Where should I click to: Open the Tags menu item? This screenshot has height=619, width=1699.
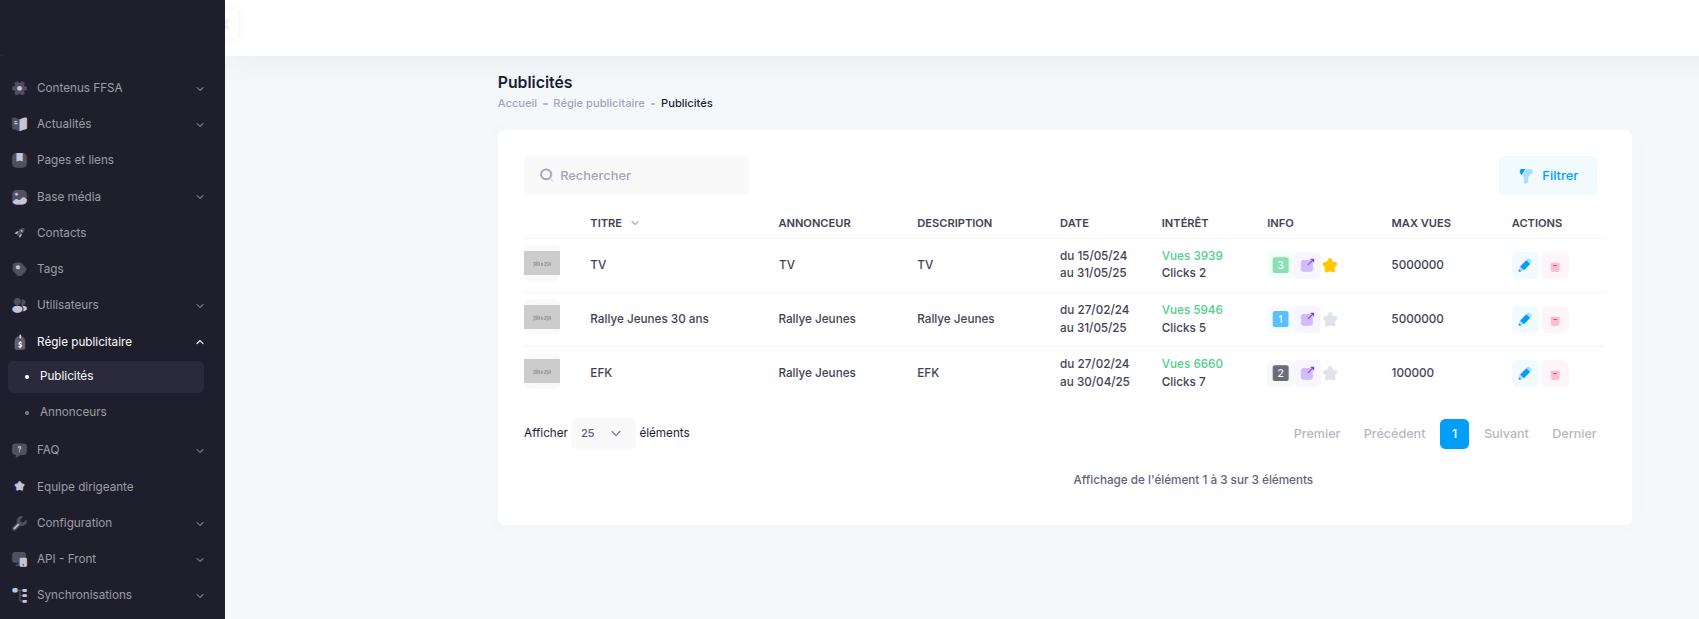coord(50,269)
